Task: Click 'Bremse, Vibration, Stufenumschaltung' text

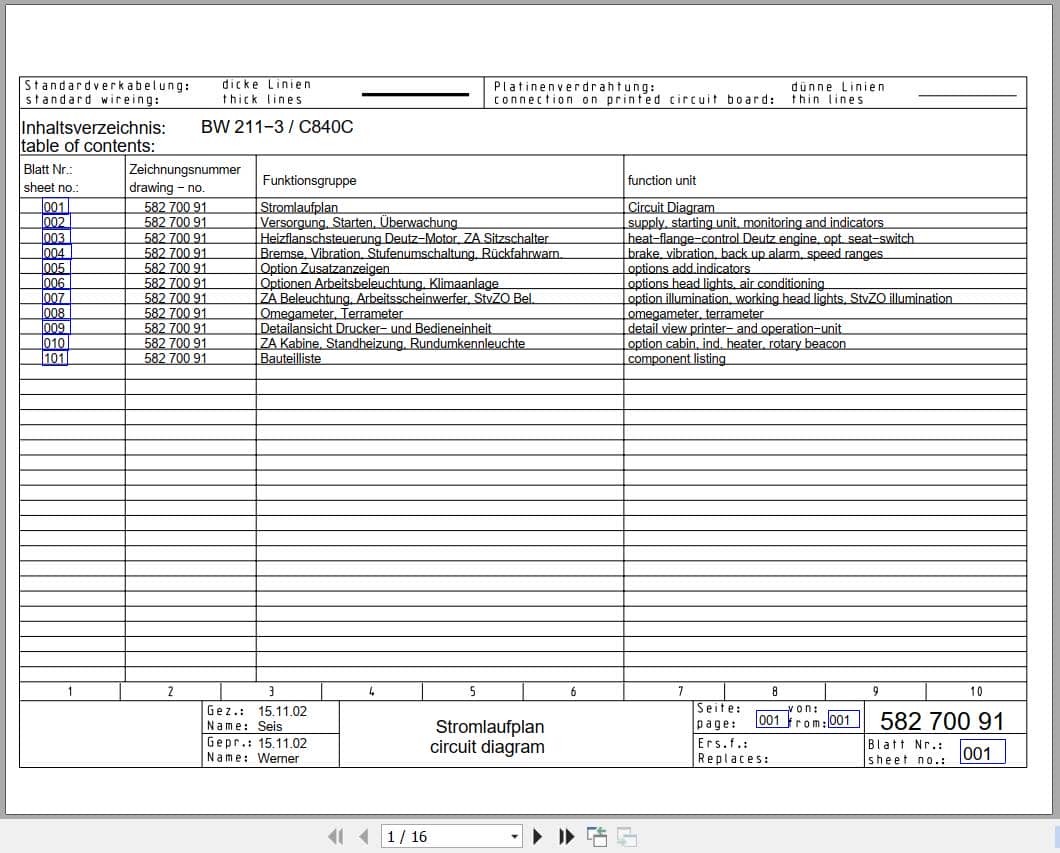Action: click(x=368, y=253)
